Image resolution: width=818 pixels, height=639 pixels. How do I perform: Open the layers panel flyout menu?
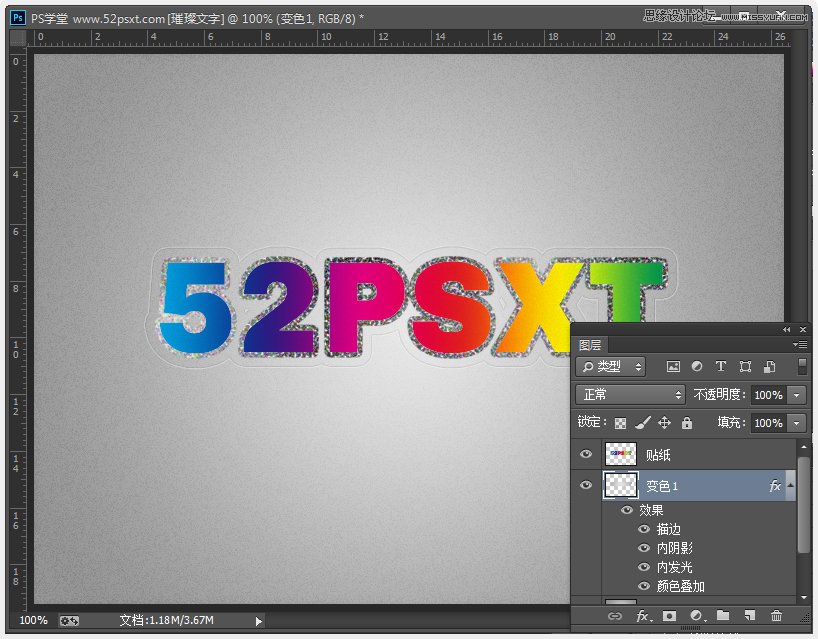coord(800,344)
